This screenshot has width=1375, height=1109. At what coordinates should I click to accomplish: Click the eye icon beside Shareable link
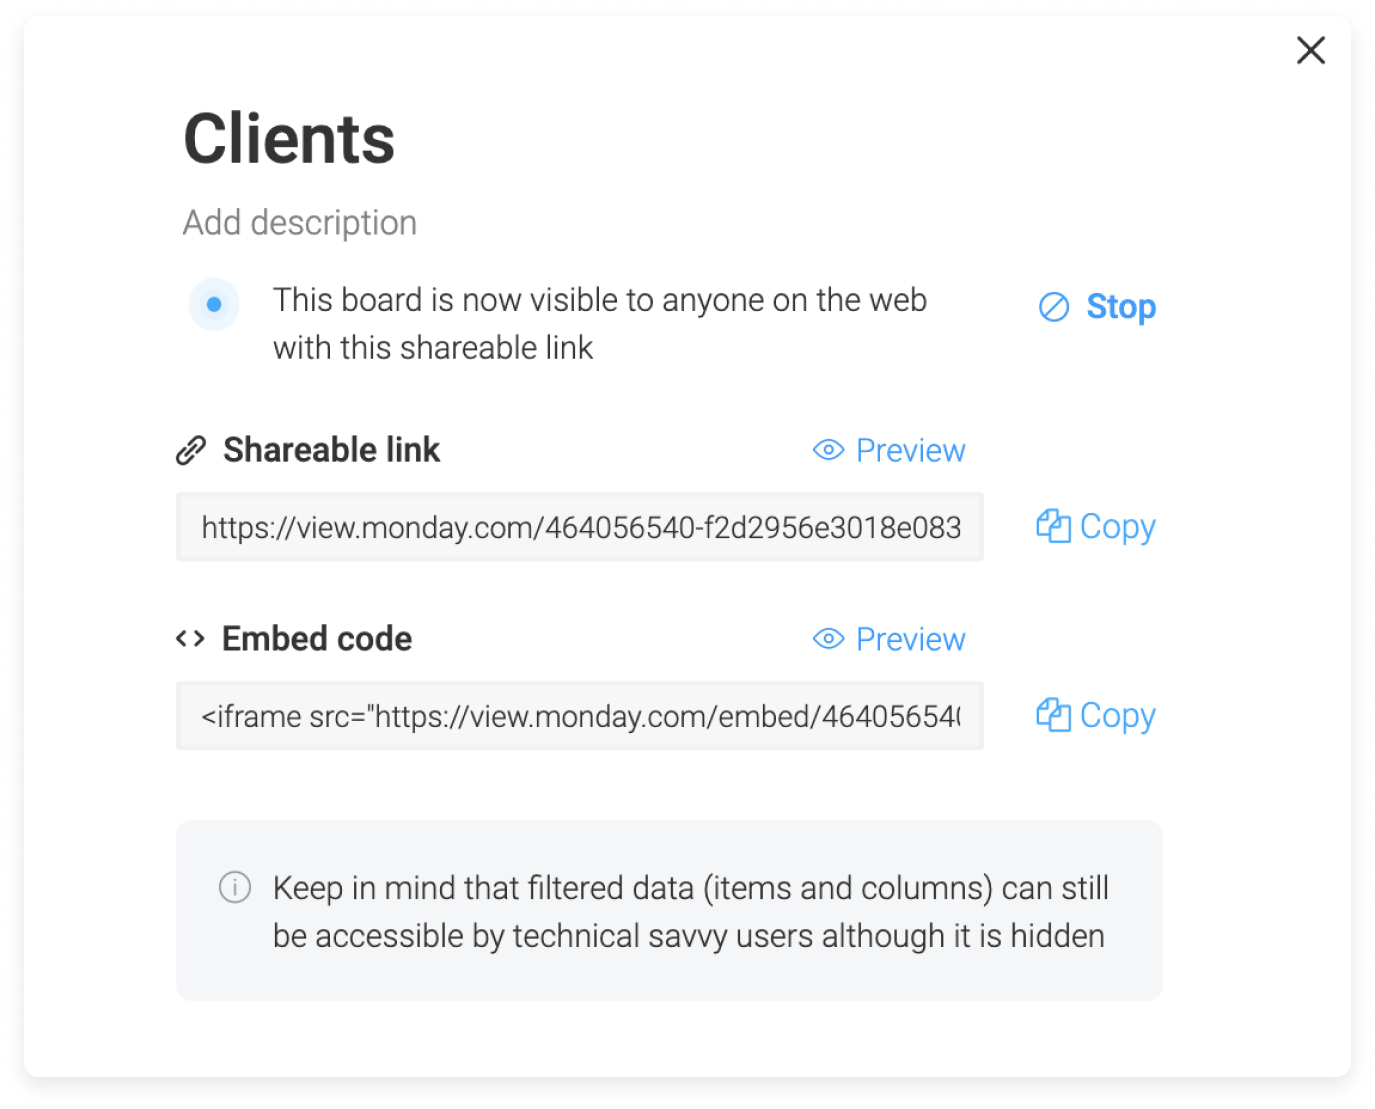[829, 450]
